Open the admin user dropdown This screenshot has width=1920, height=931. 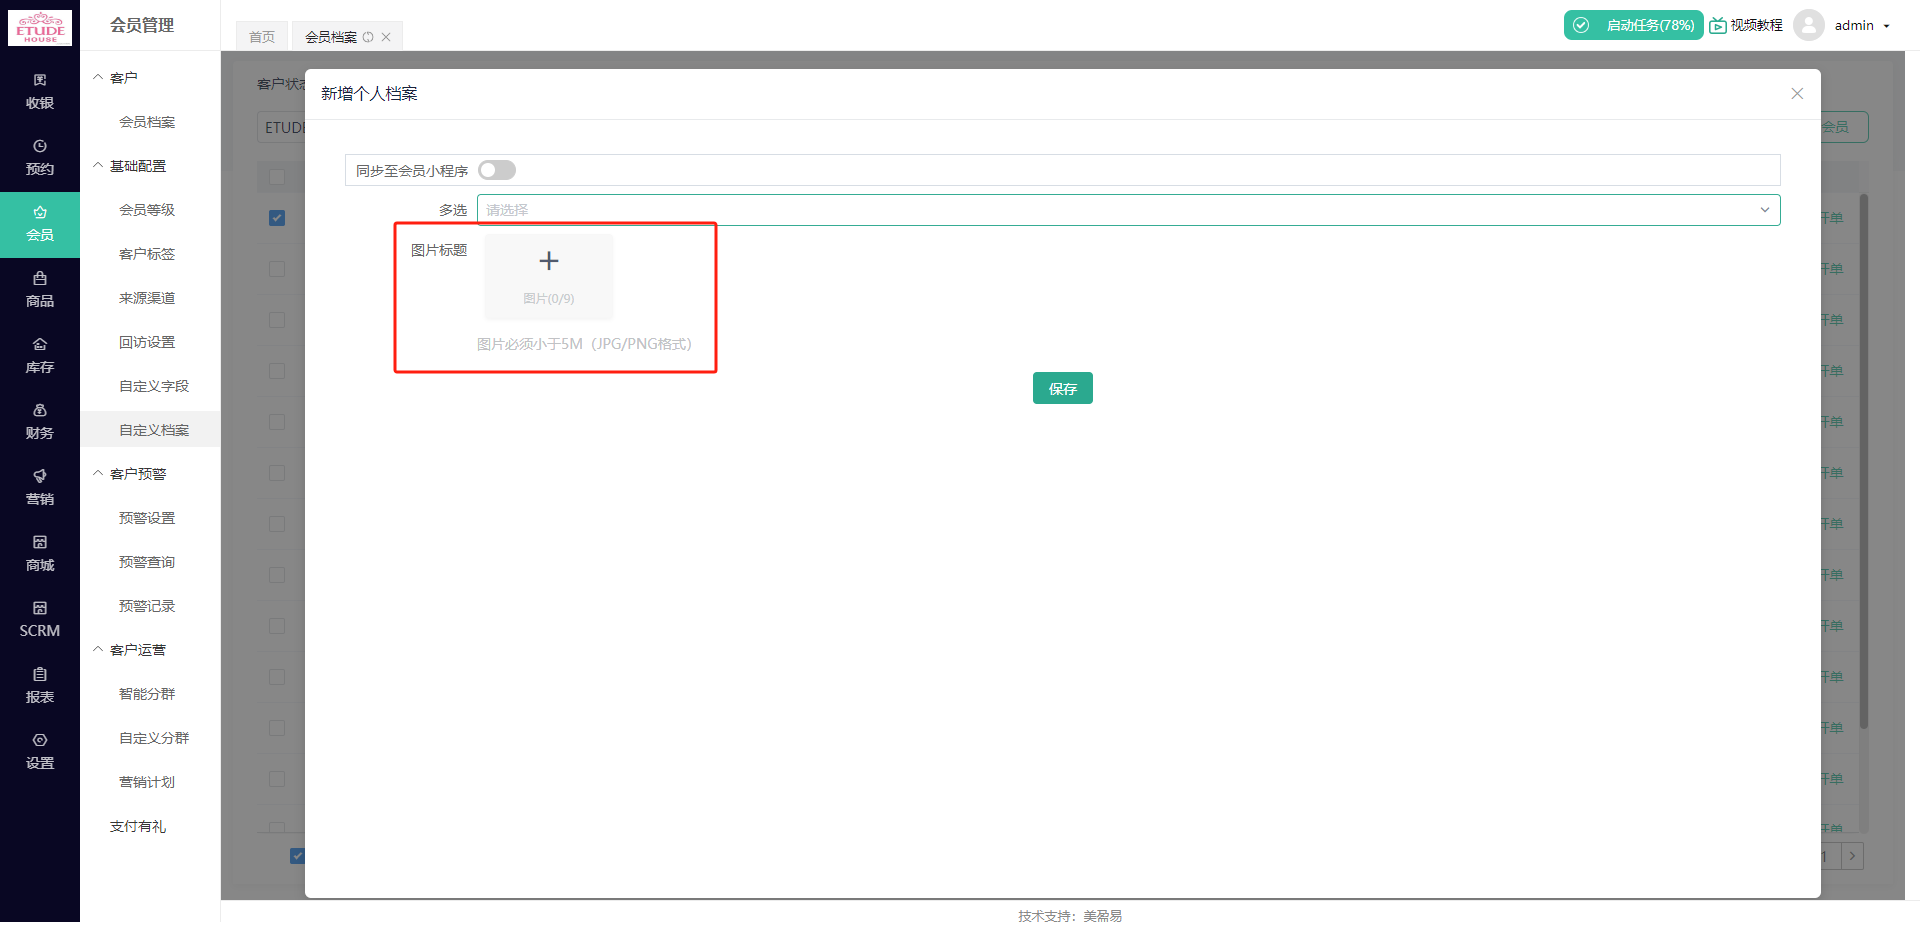1861,25
